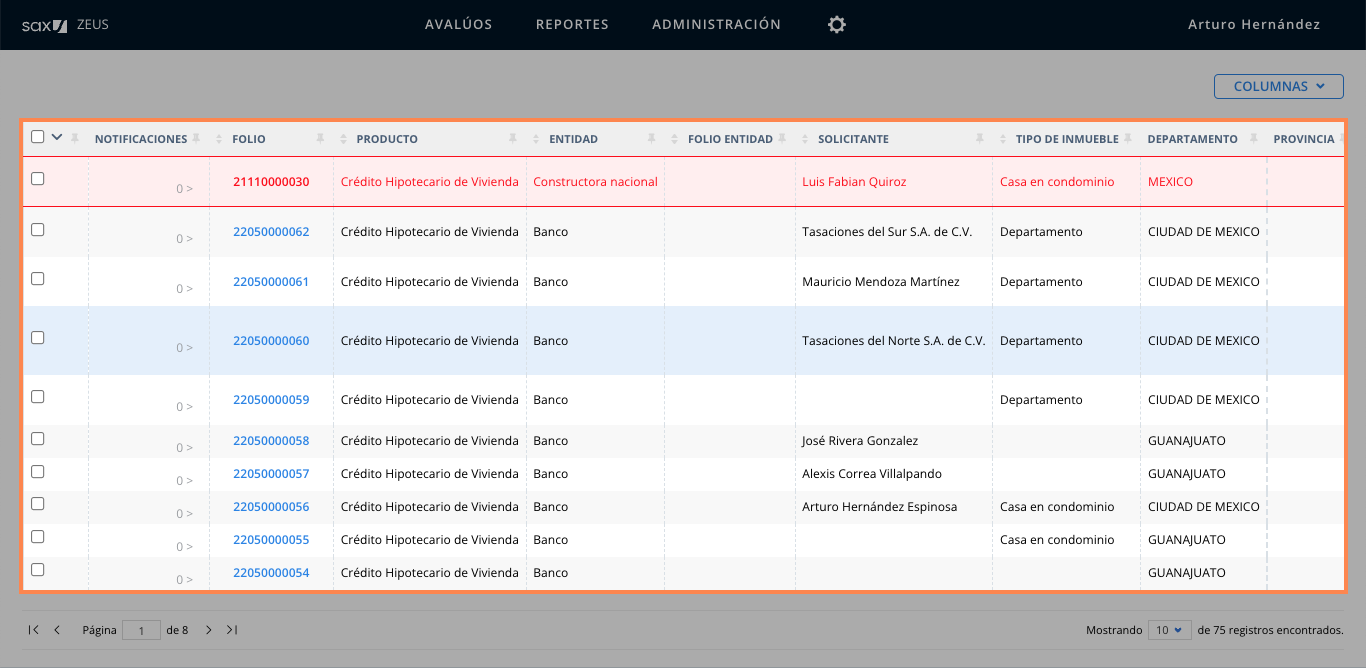Click the PROVINCIA column header
The height and width of the screenshot is (668, 1366).
pyautogui.click(x=1303, y=139)
